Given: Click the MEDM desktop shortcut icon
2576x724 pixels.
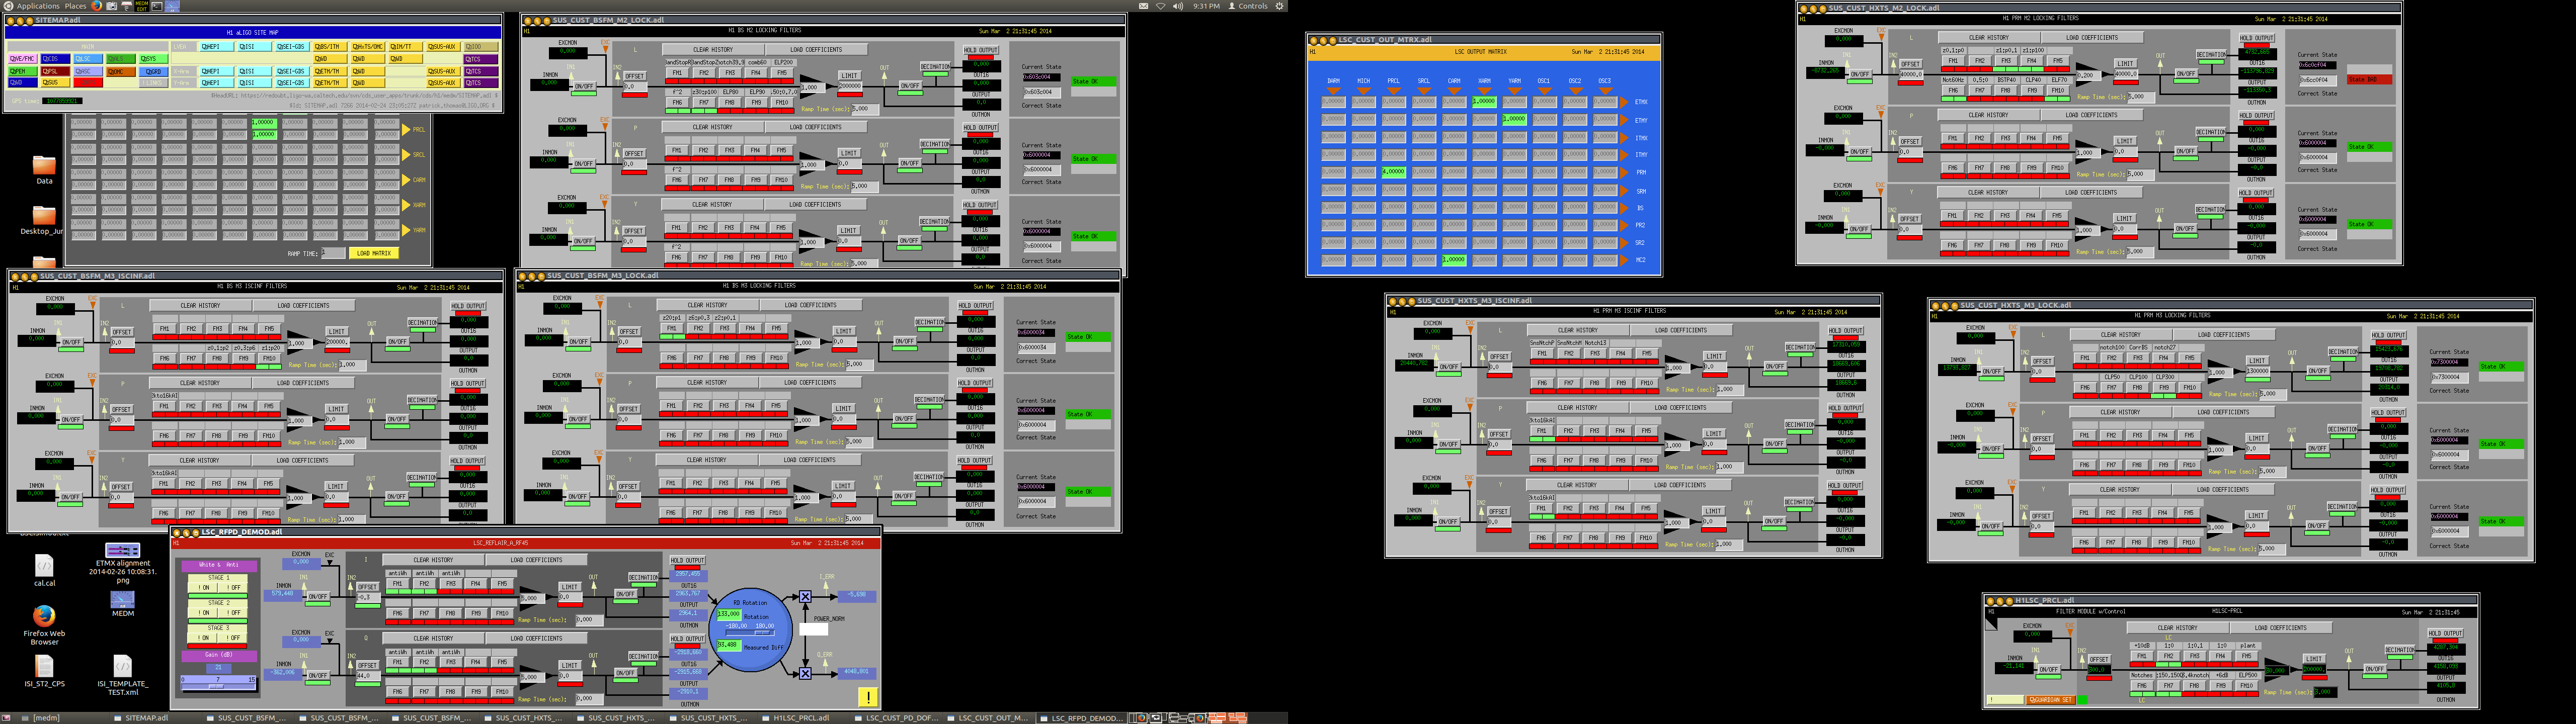Looking at the screenshot, I should 122,599.
